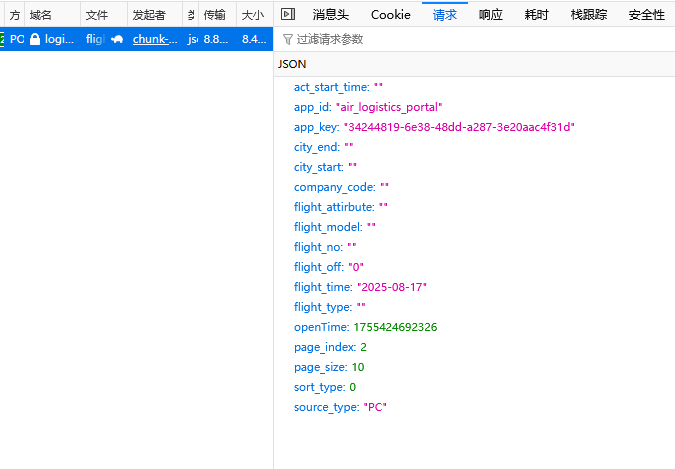This screenshot has height=469, width=675.
Task: Click the turtle slow-request icon
Action: click(x=117, y=39)
